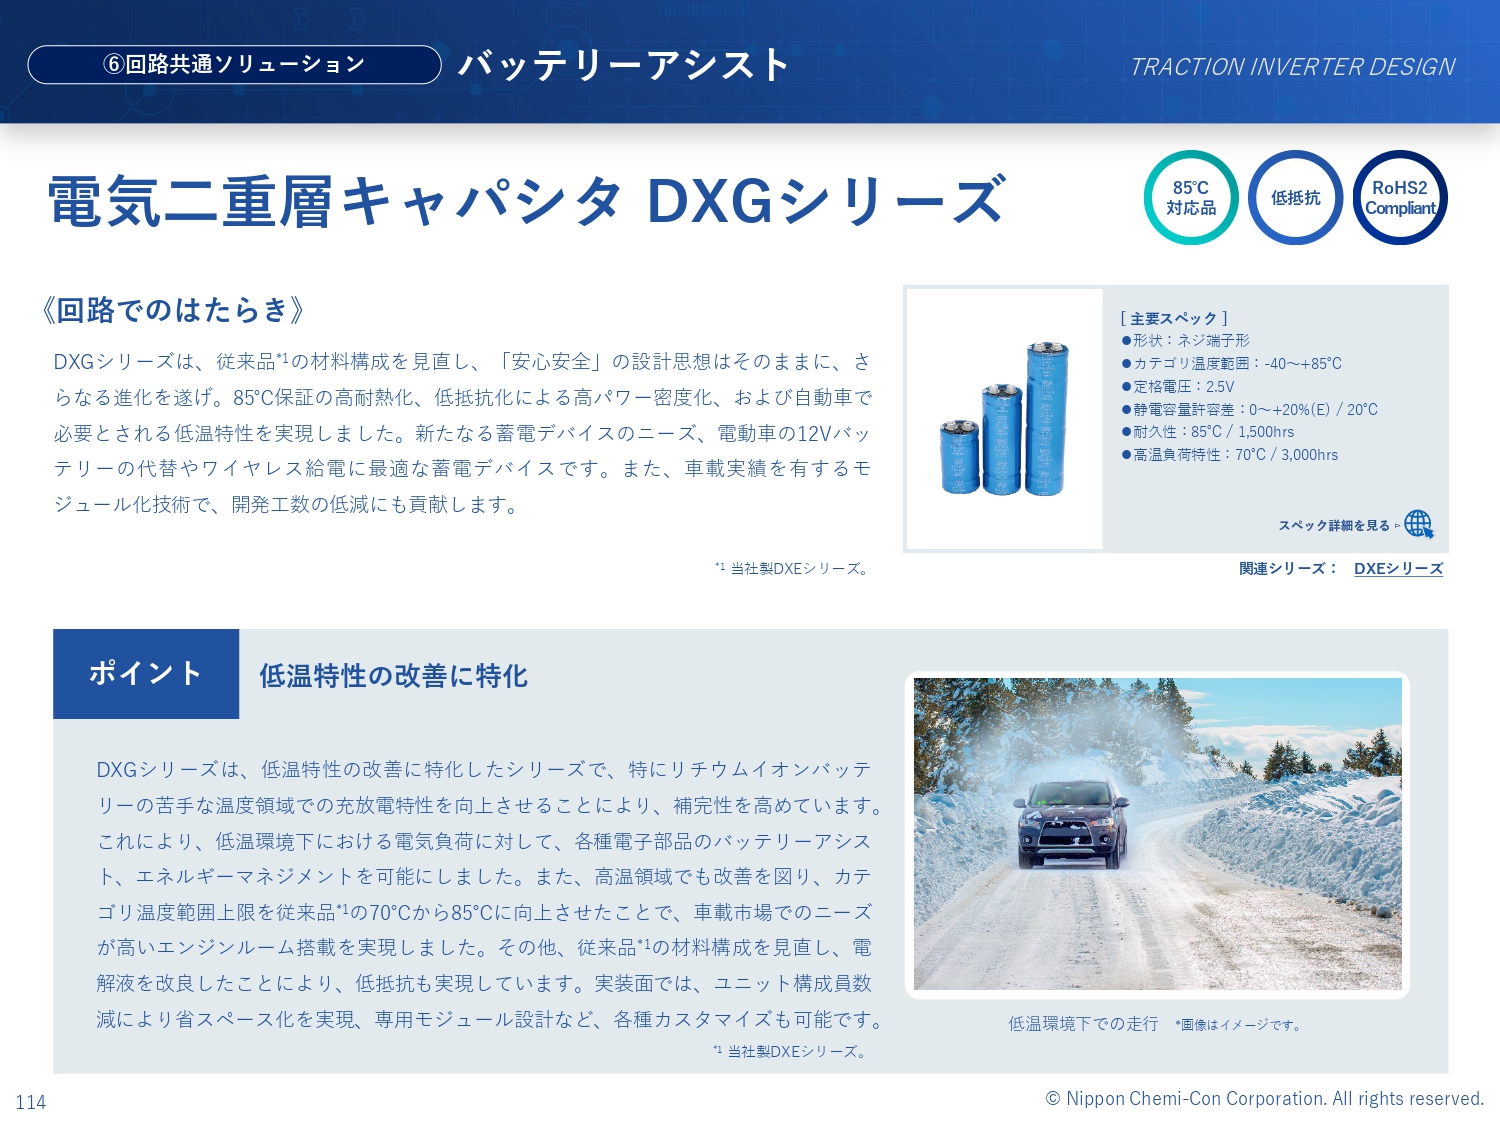Select the 低抵抗 circular badge

coord(1295,198)
